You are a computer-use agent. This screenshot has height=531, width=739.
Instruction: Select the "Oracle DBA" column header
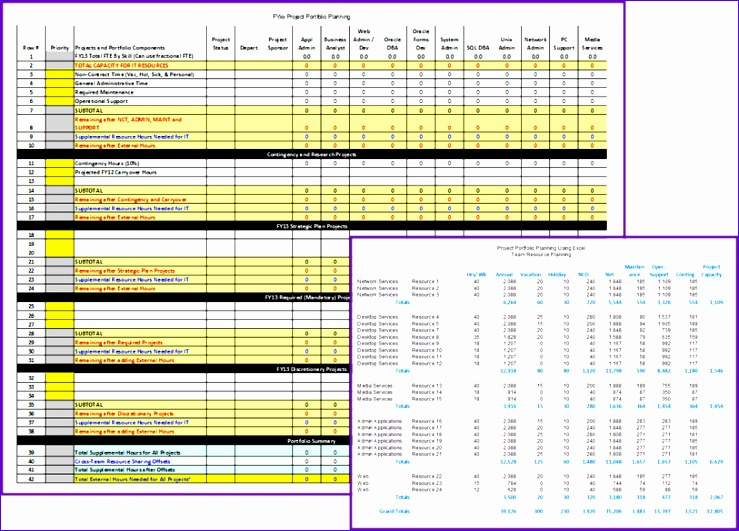[x=392, y=43]
